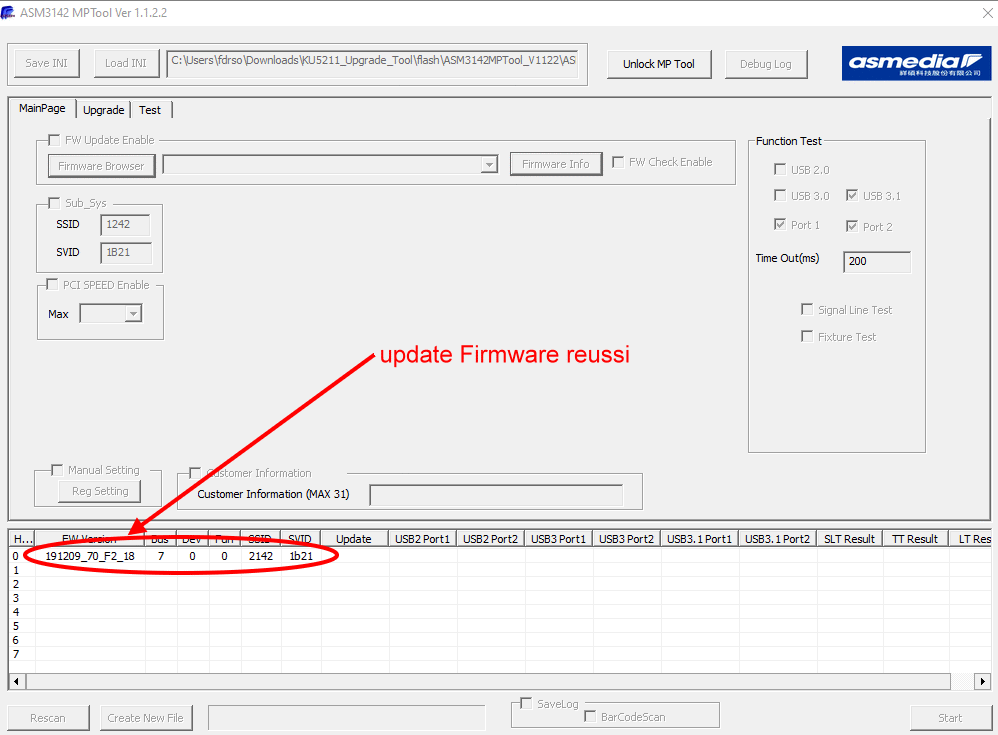Click the Firmware Browser button
This screenshot has width=998, height=735.
101,166
